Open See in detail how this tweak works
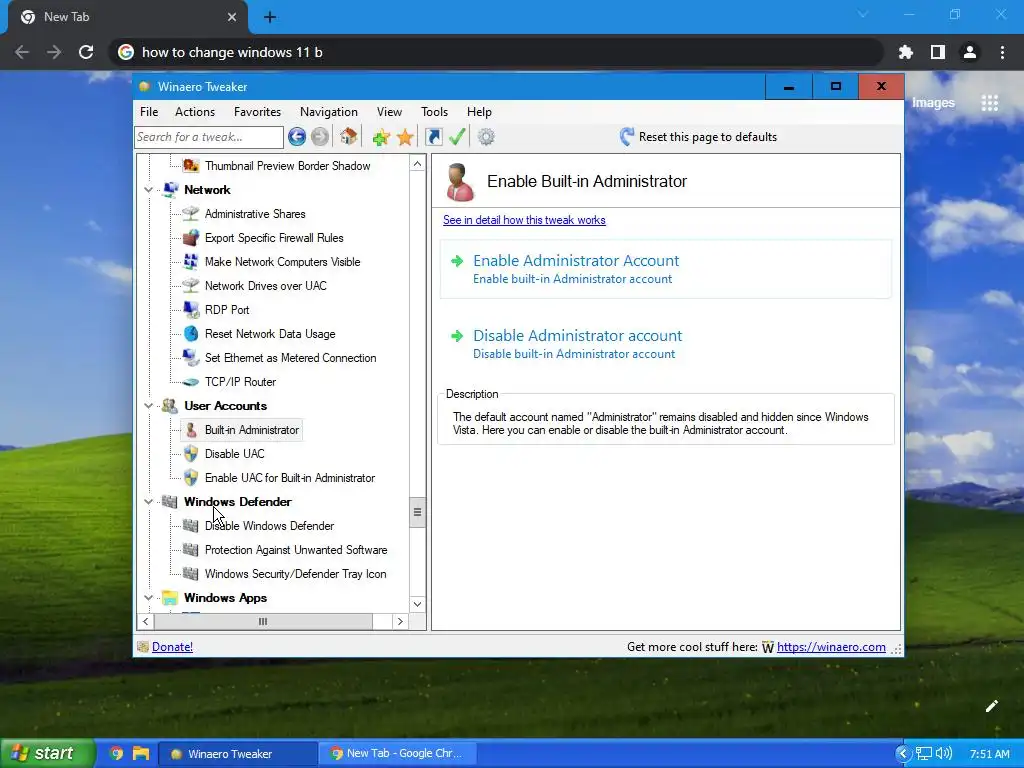Screen dimensions: 1024x768 (524, 220)
